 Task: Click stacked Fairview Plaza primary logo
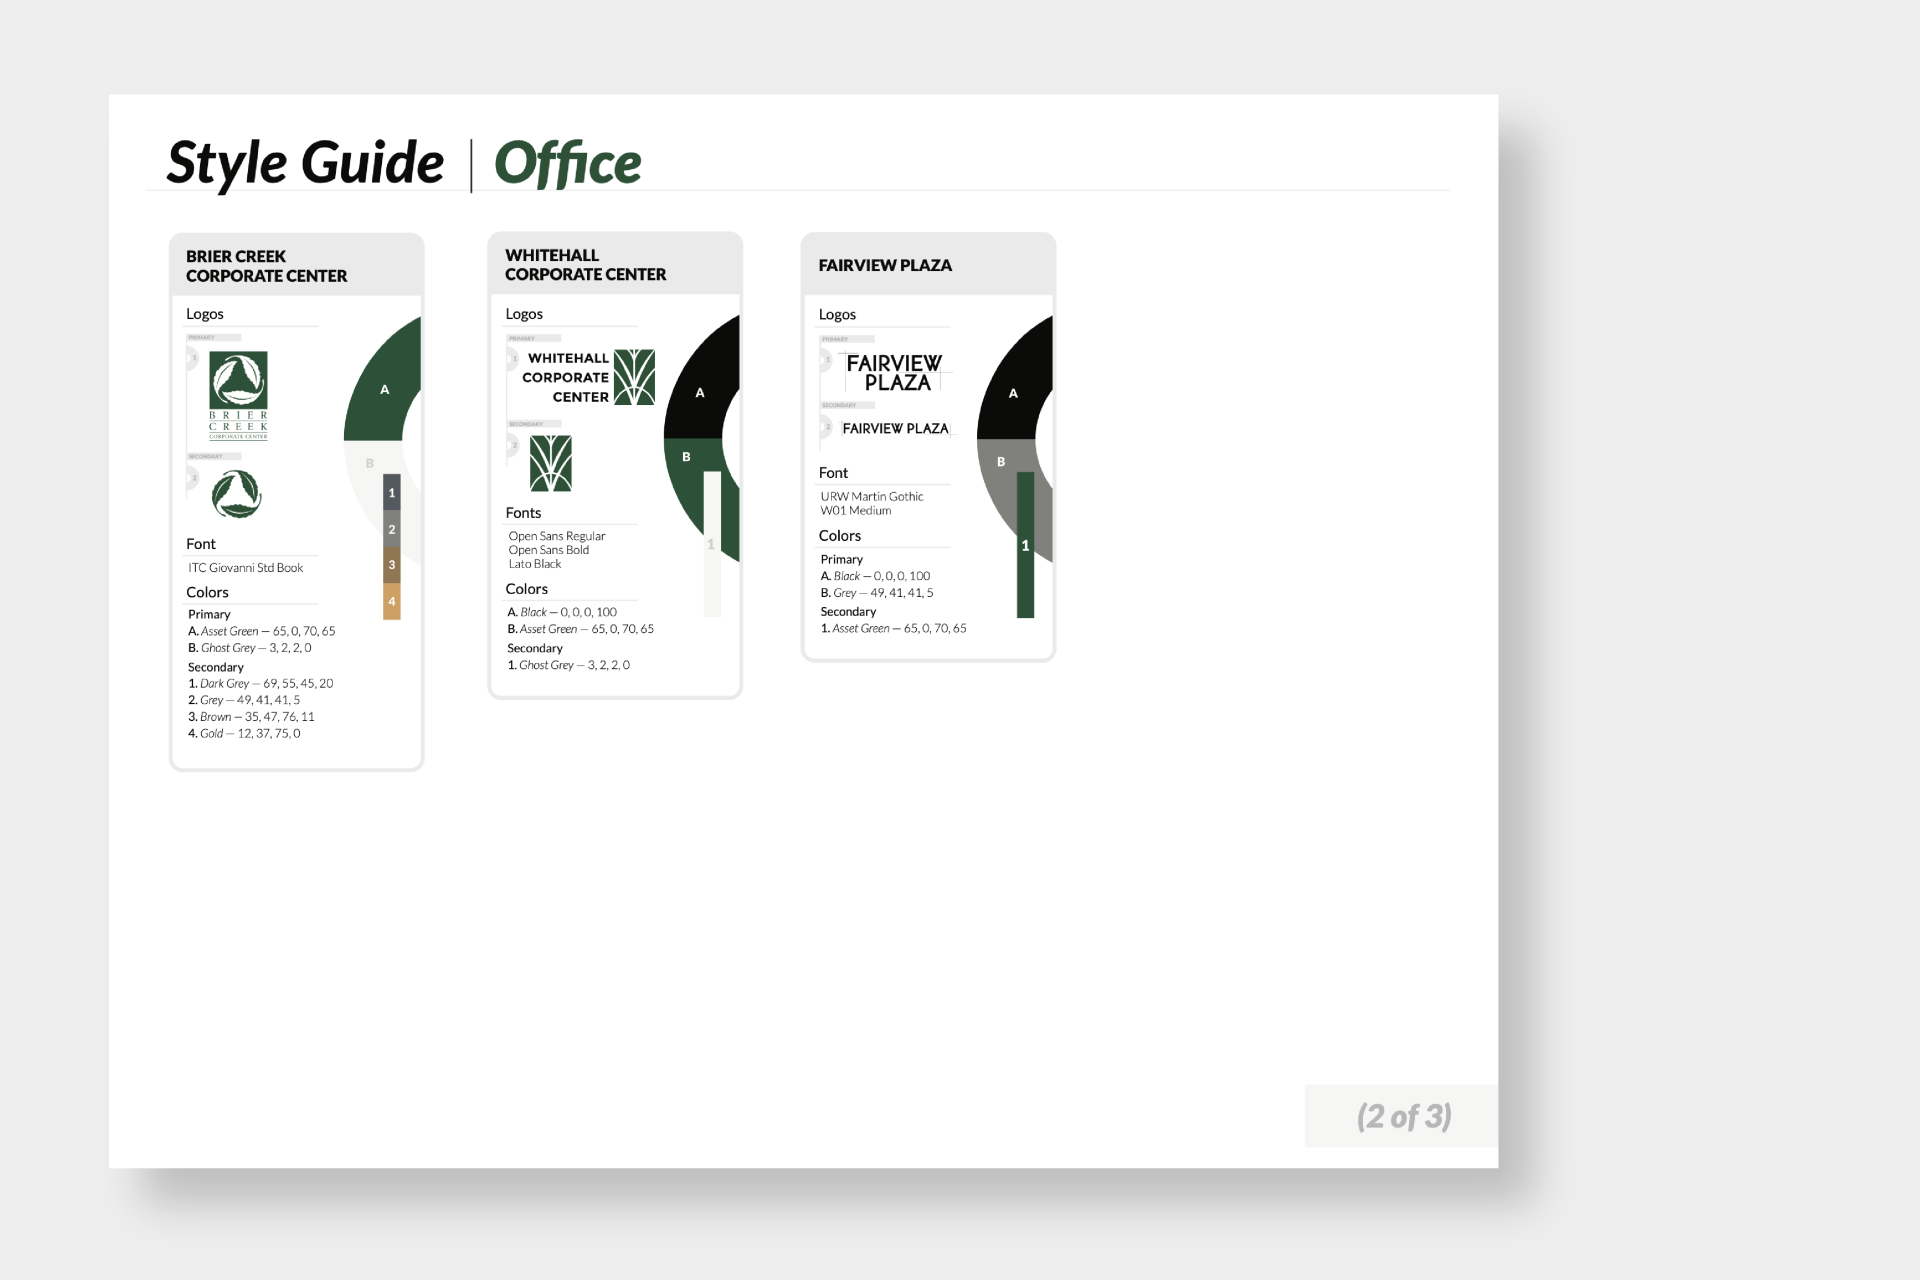tap(894, 373)
